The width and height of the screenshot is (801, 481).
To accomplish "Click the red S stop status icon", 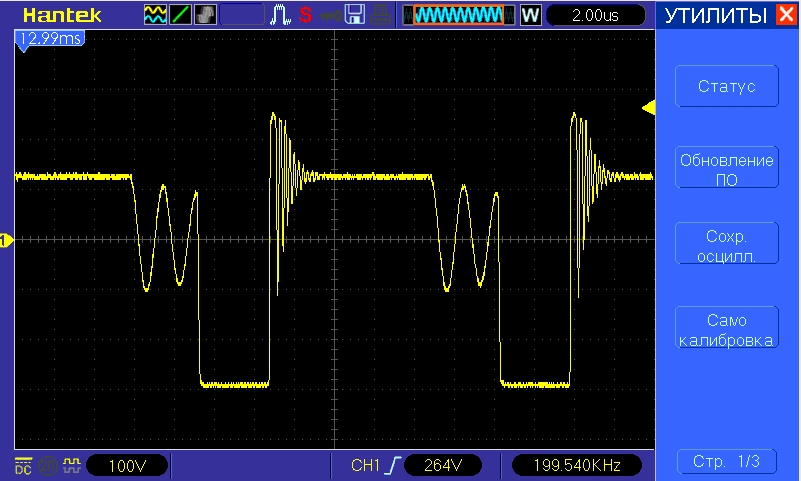I will 305,15.
